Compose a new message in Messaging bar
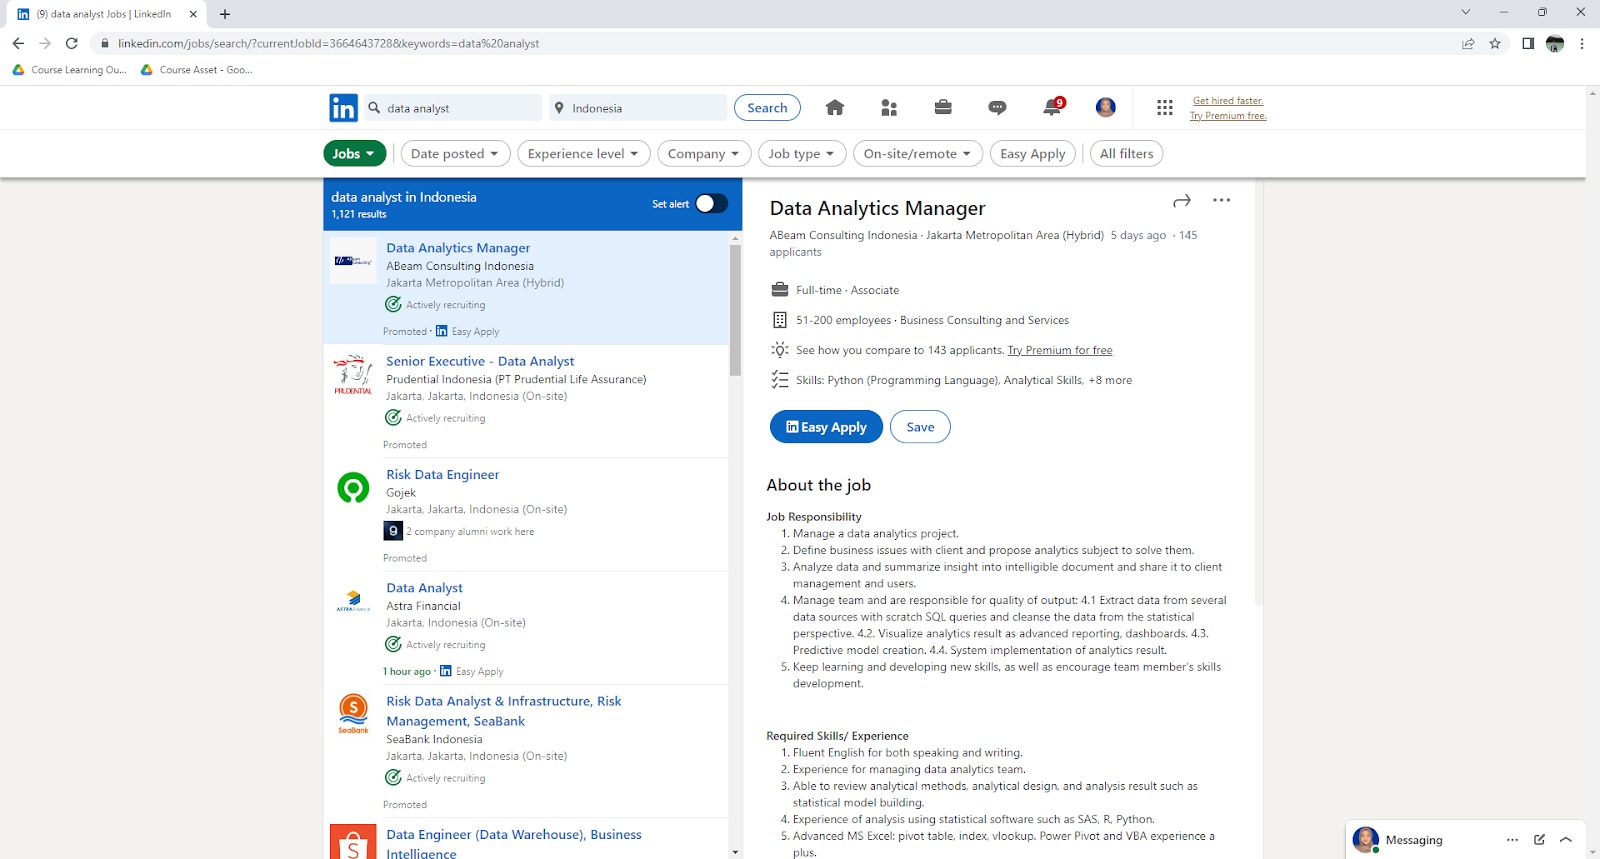Screen dimensions: 1600x859 (x=1540, y=840)
